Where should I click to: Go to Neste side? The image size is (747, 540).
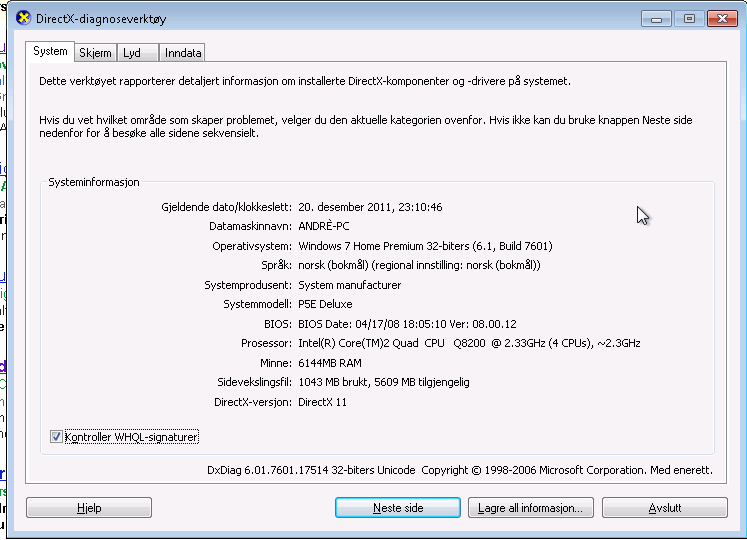click(x=398, y=508)
